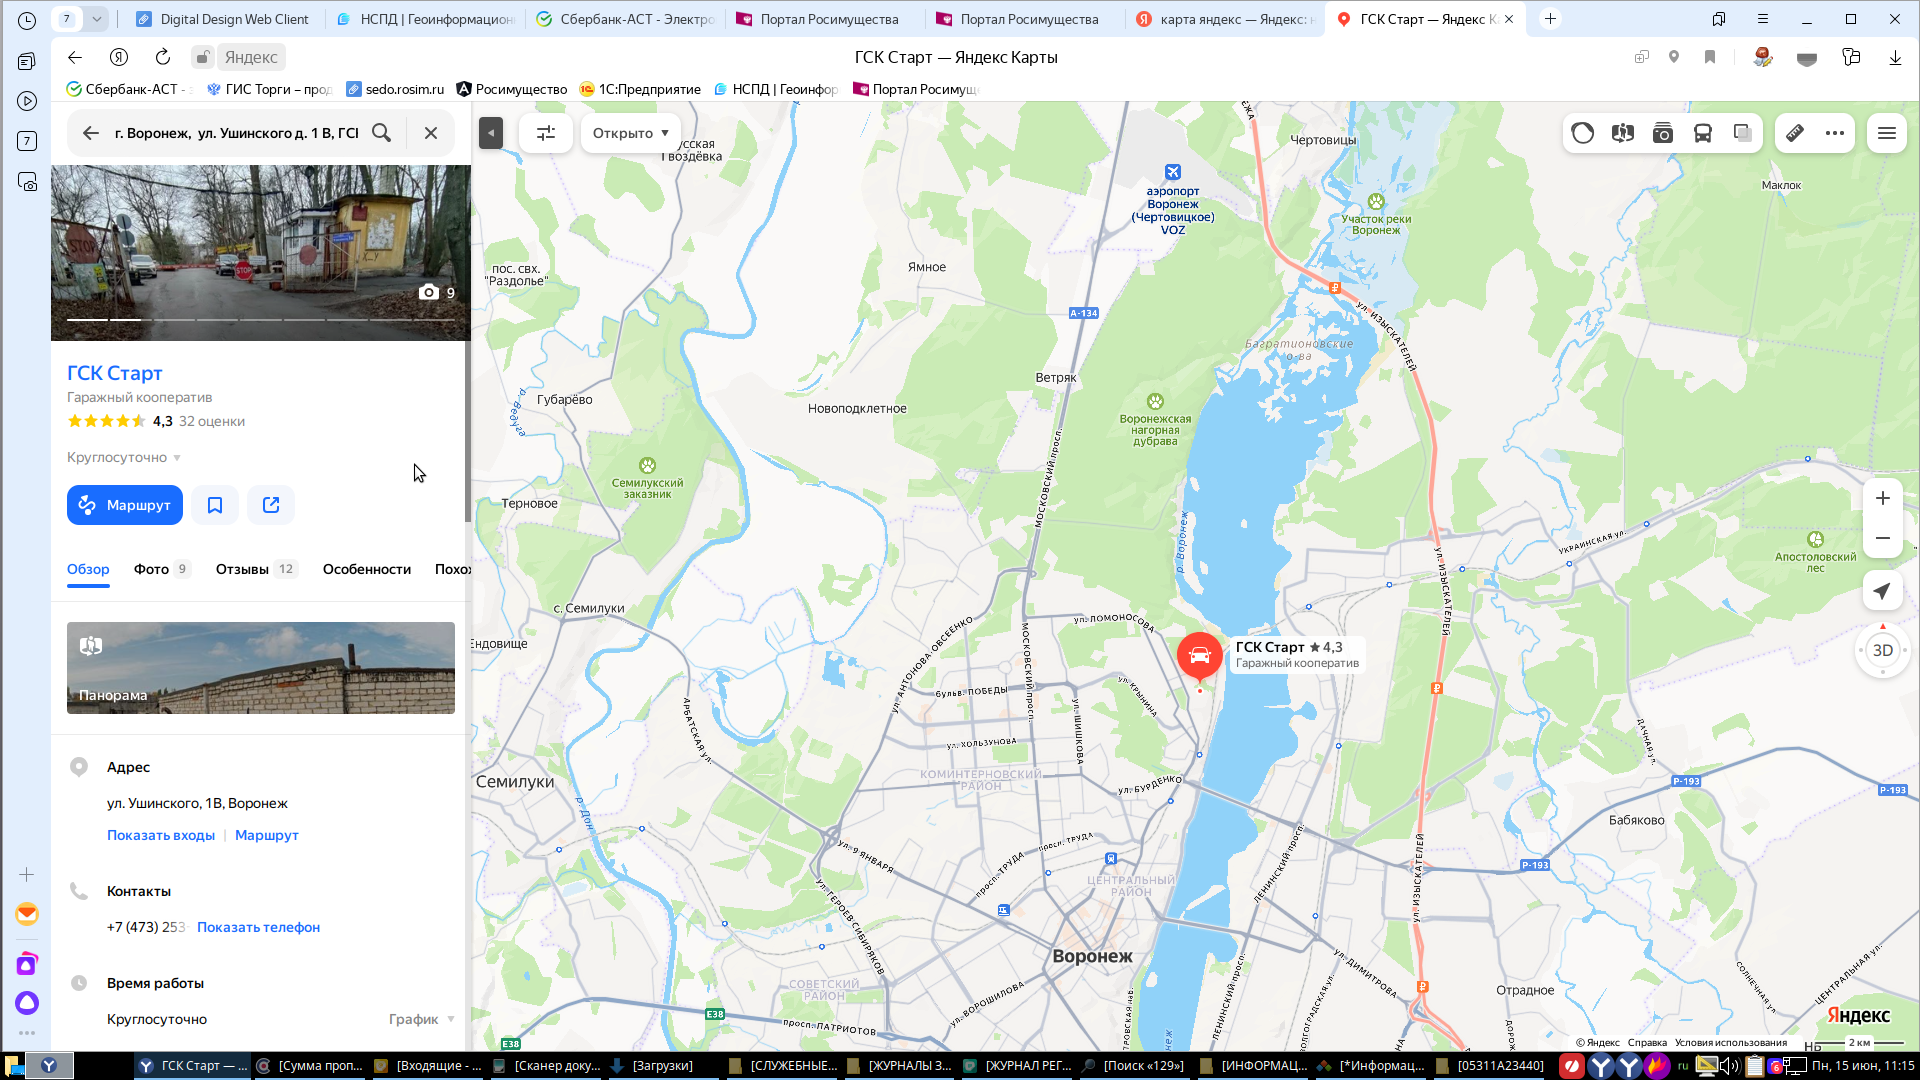Enable street panoramas layer on map
The image size is (1920, 1080).
click(1622, 133)
